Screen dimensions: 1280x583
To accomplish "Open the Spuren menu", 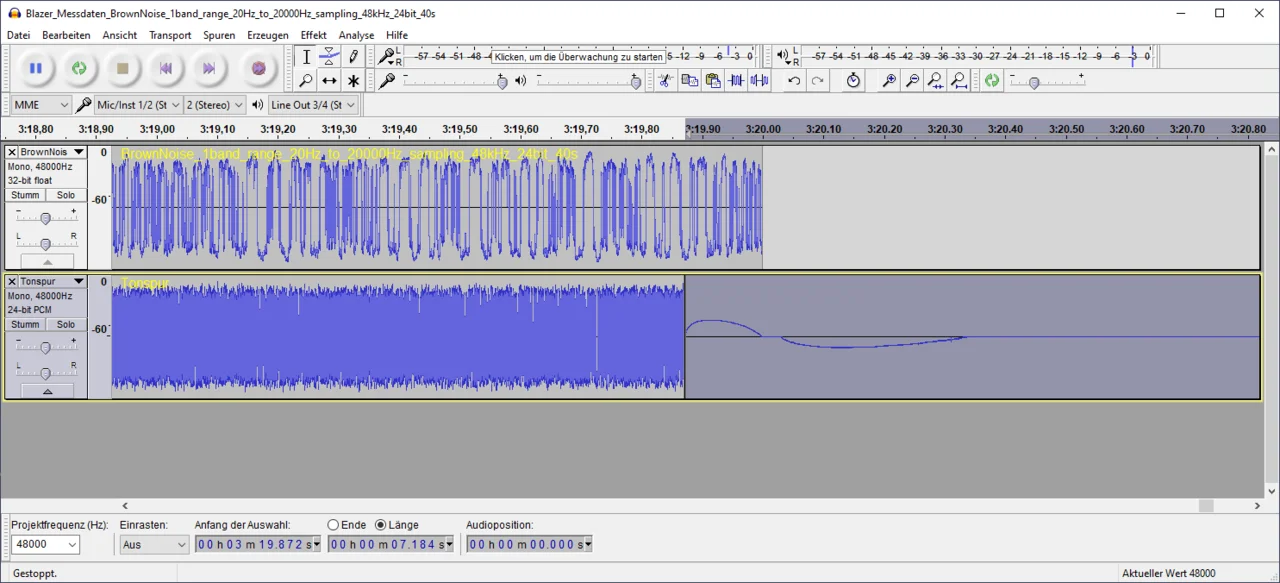I will coord(219,35).
